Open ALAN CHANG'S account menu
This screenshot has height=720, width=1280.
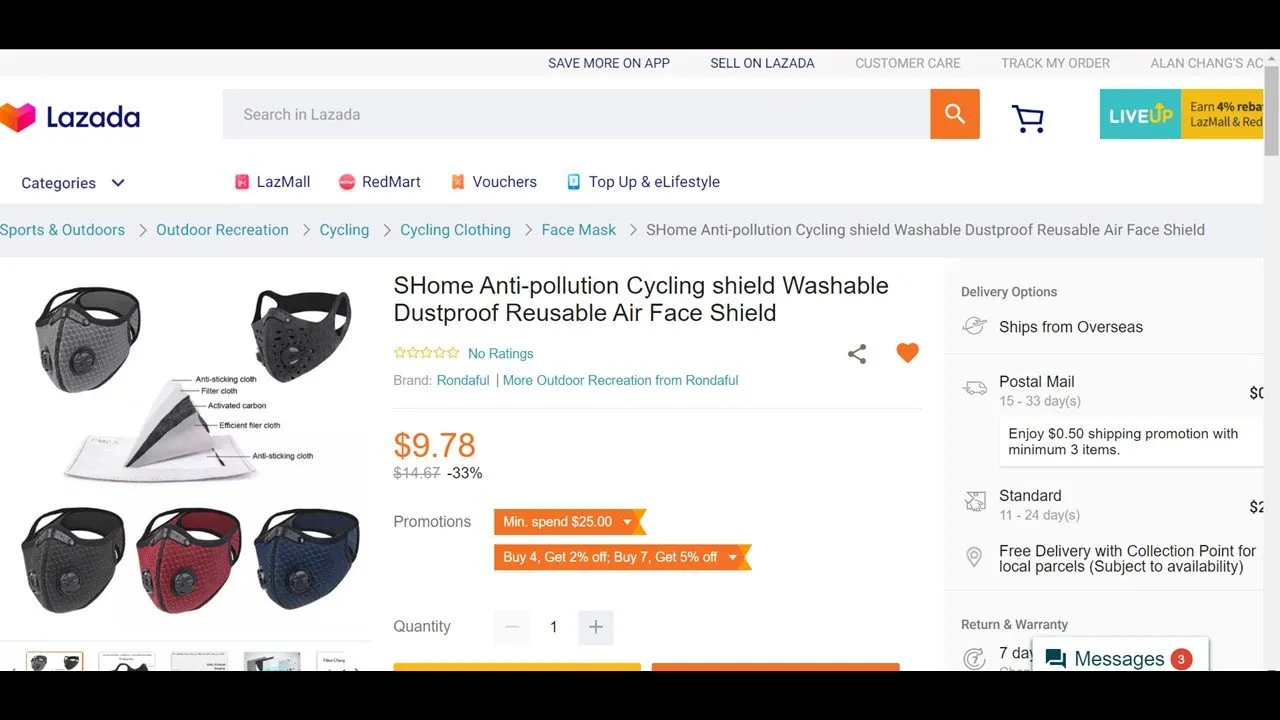tap(1207, 63)
